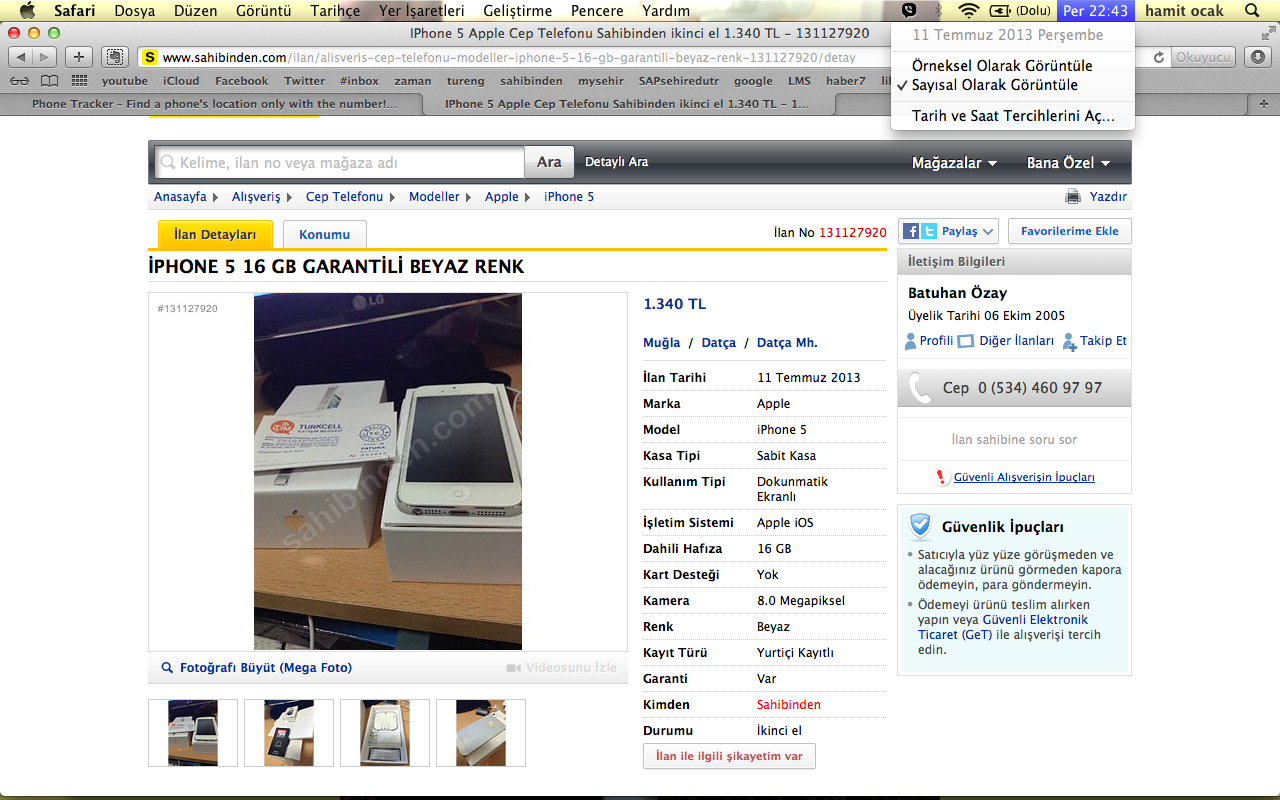
Task: Expand the Bana Özel dropdown
Action: (1068, 163)
